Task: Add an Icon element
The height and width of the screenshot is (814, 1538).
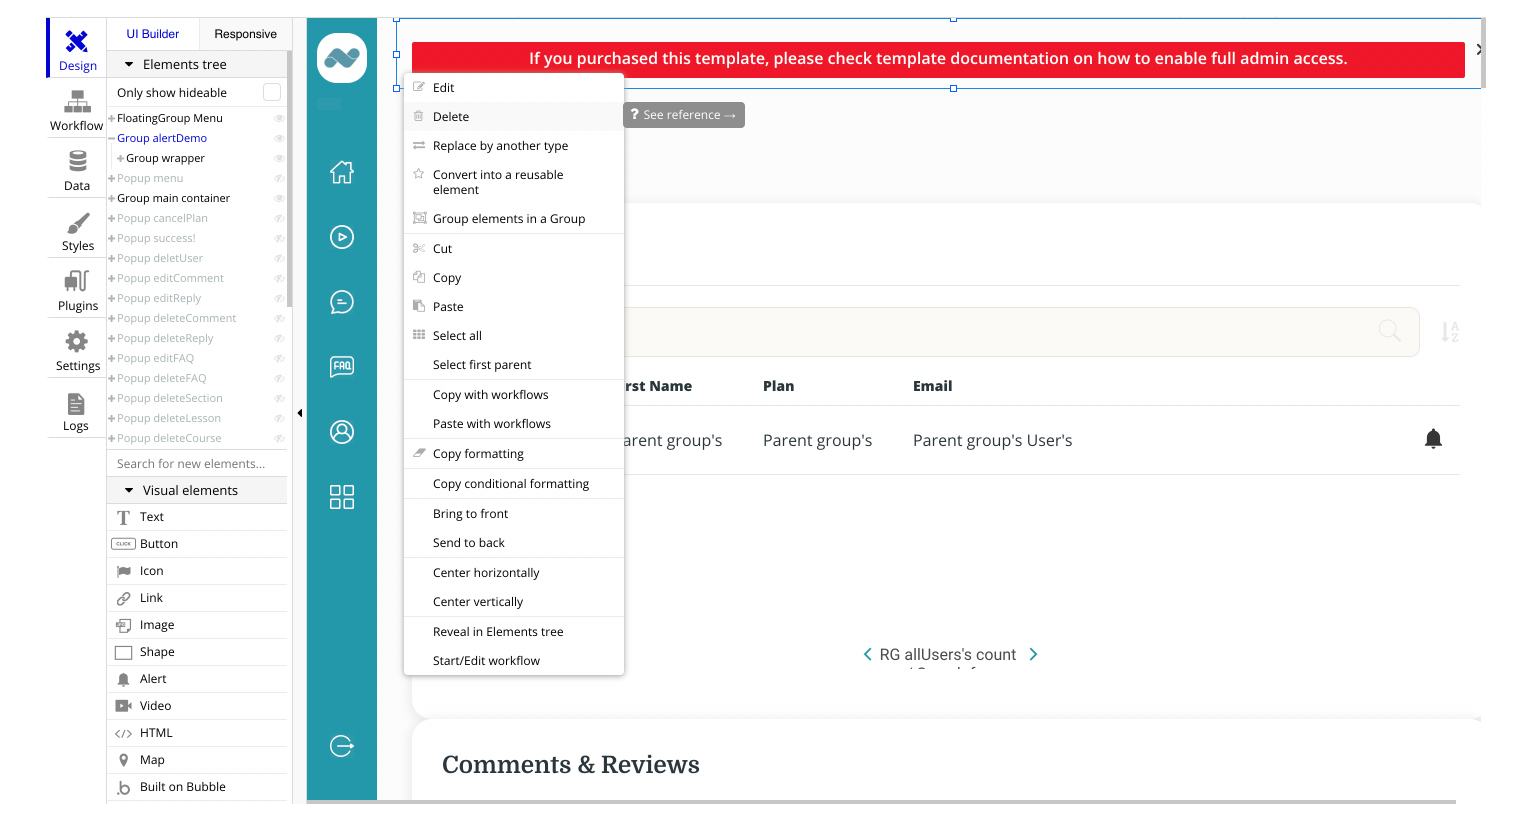Action: [197, 571]
